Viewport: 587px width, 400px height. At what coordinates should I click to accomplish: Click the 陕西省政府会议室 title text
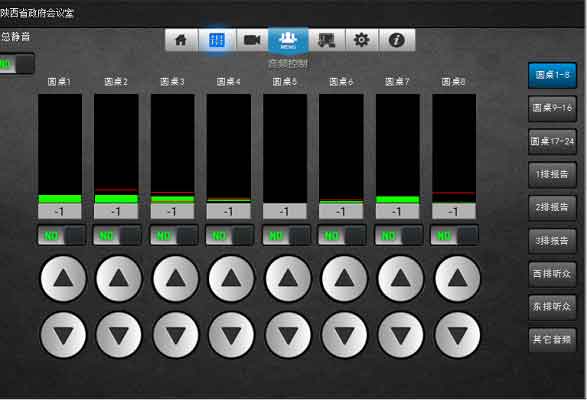click(37, 13)
